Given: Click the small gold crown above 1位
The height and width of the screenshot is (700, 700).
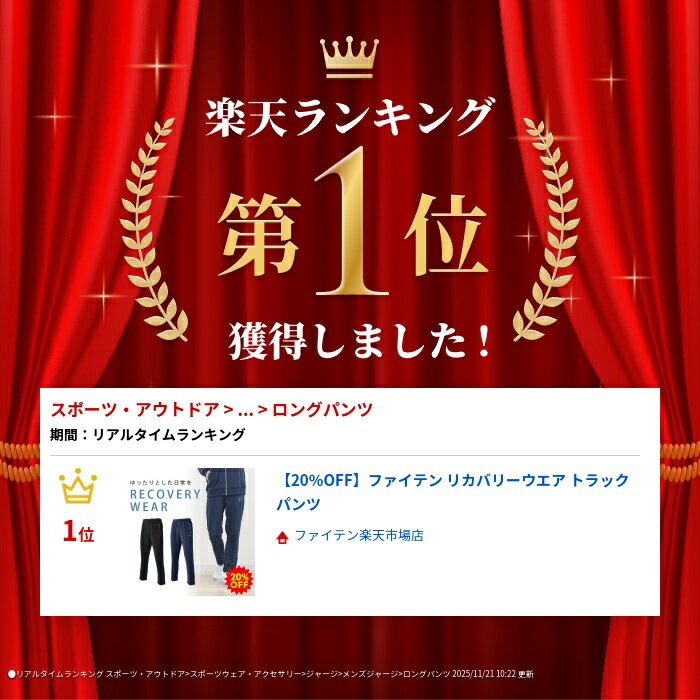Looking at the screenshot, I should click(x=78, y=486).
